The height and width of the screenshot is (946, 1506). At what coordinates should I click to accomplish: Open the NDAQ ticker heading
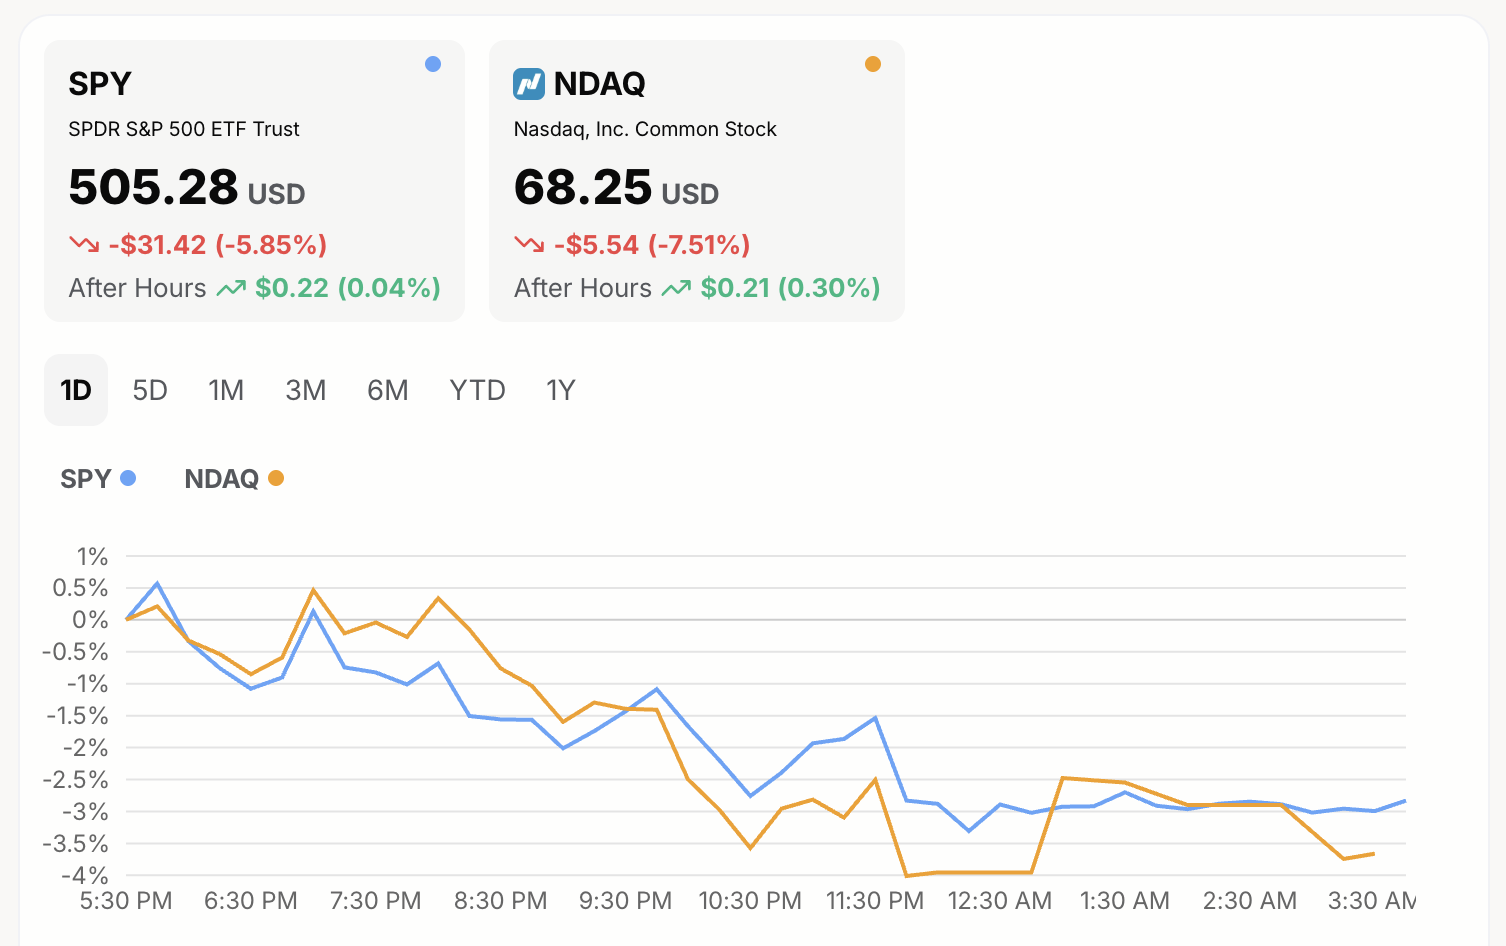600,84
